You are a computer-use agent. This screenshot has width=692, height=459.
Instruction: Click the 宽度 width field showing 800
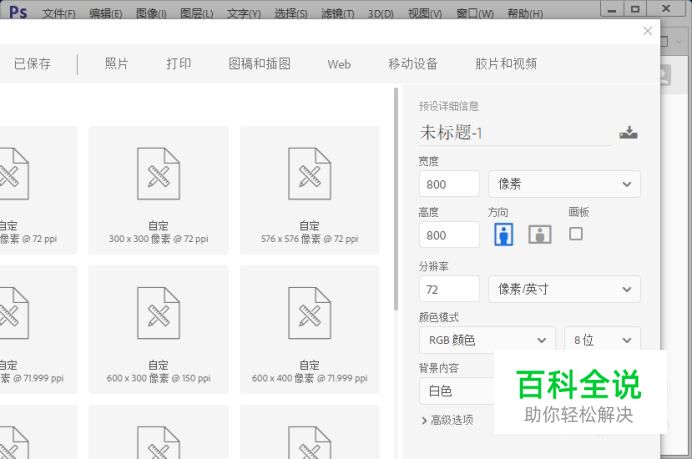click(x=449, y=184)
